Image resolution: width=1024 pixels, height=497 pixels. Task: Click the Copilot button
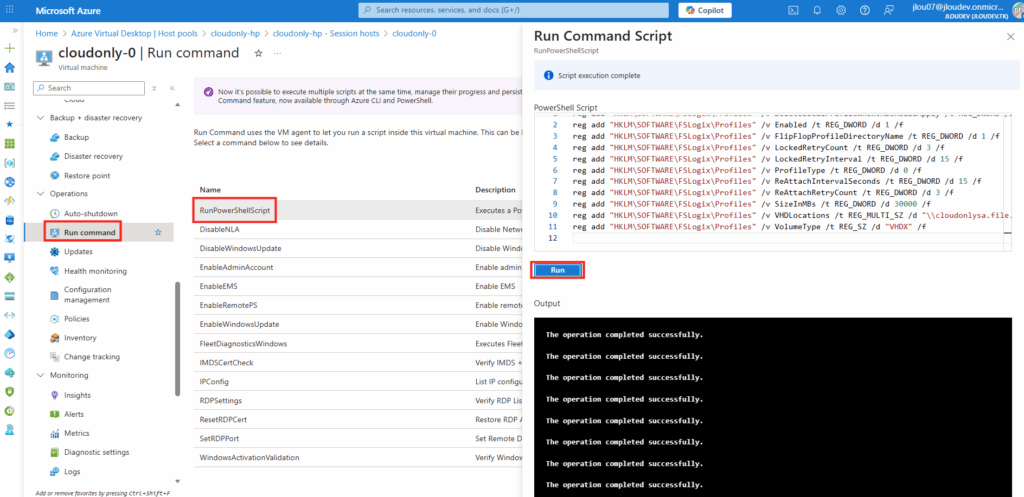[x=705, y=10]
